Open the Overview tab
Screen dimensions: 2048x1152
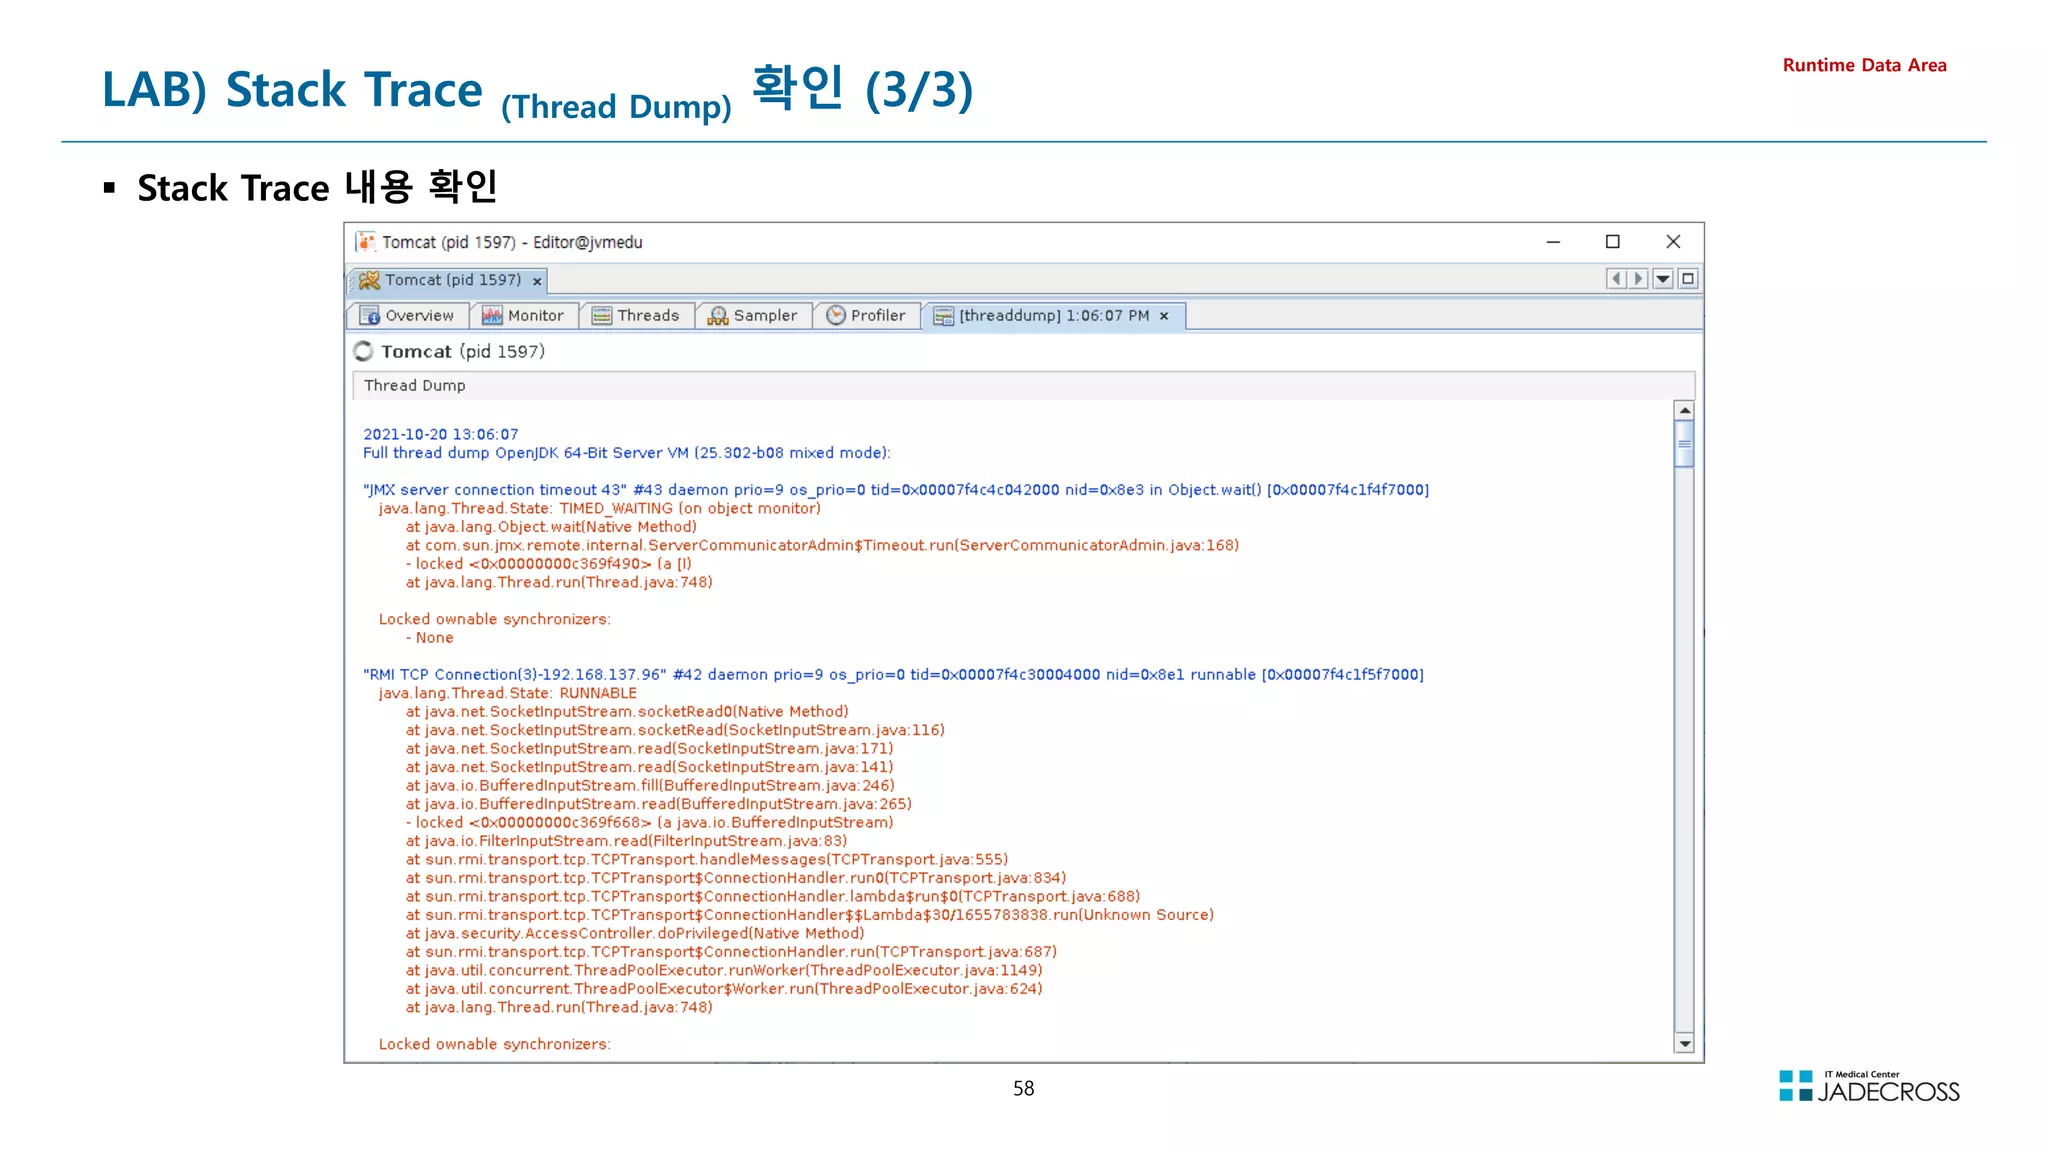click(408, 316)
